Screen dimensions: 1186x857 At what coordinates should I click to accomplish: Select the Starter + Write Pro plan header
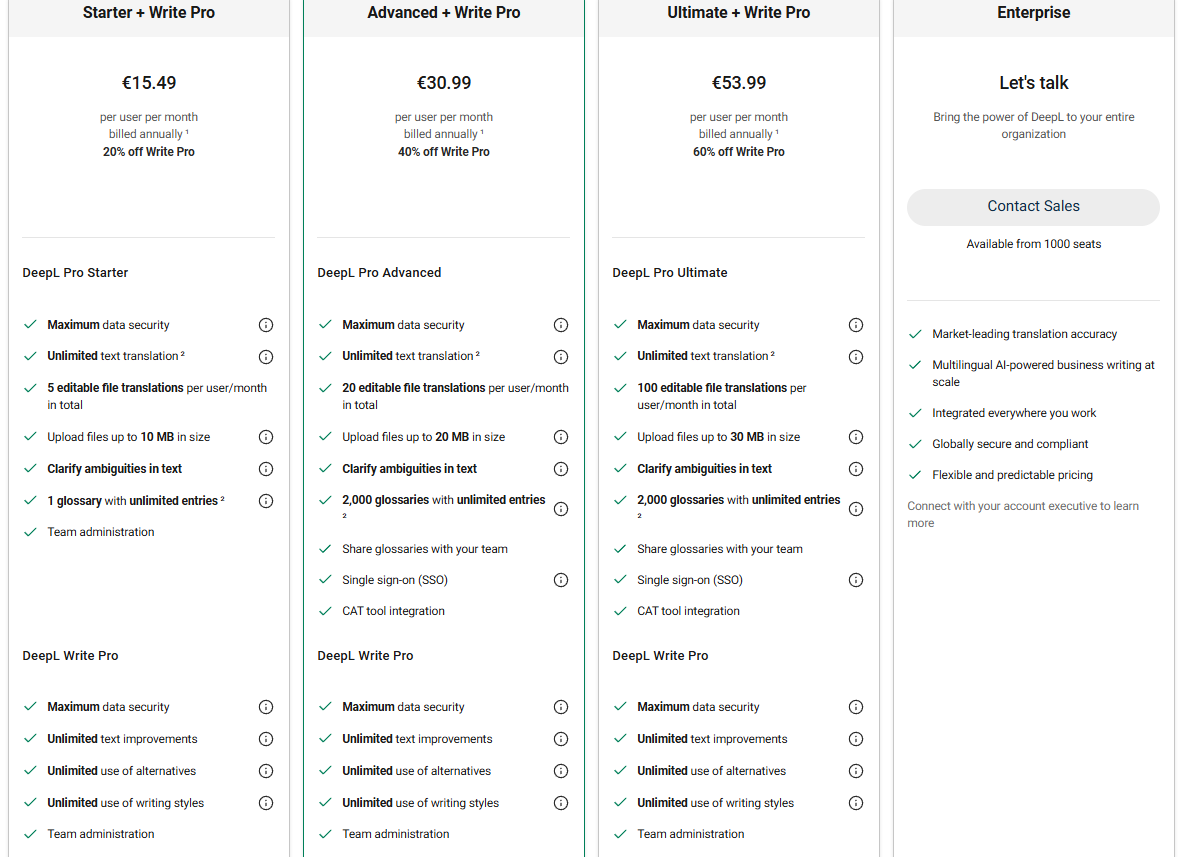(x=149, y=13)
